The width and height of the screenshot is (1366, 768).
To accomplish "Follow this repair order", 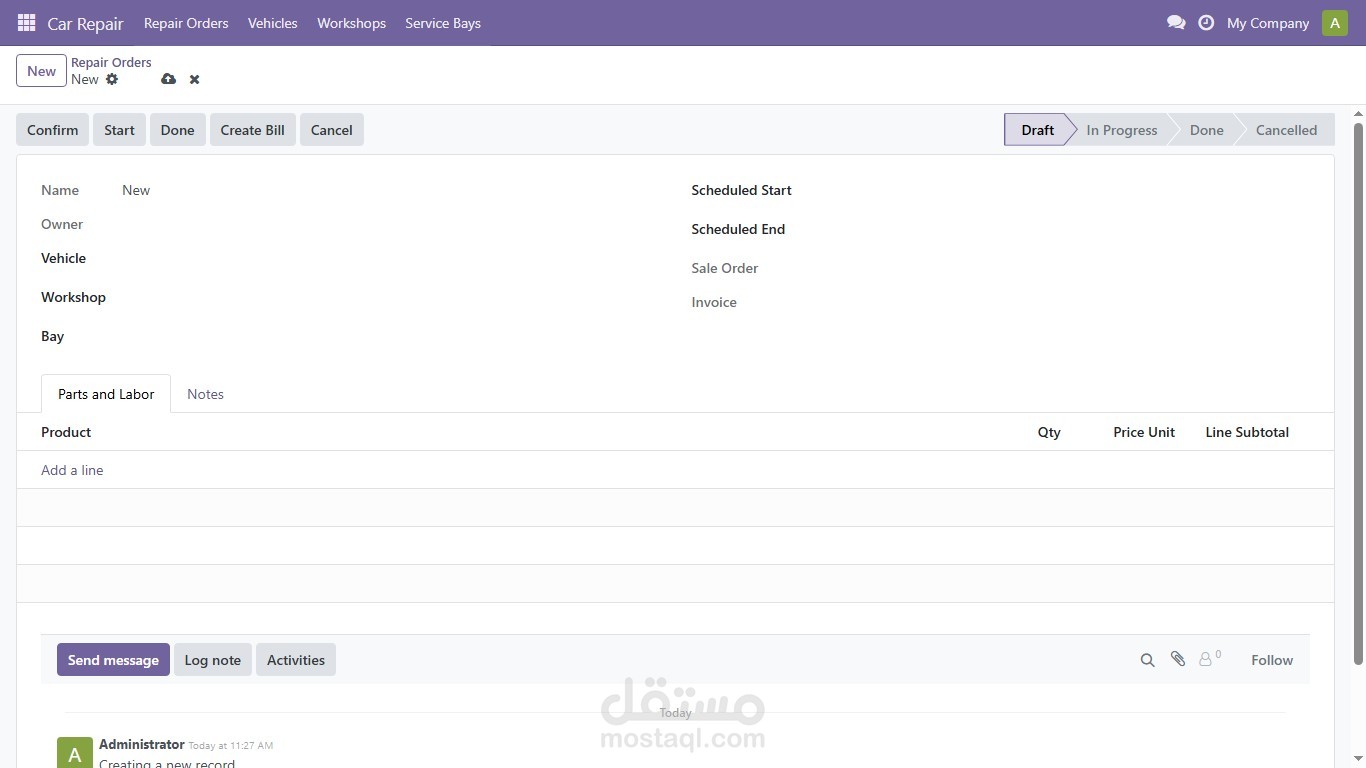I will [x=1271, y=659].
